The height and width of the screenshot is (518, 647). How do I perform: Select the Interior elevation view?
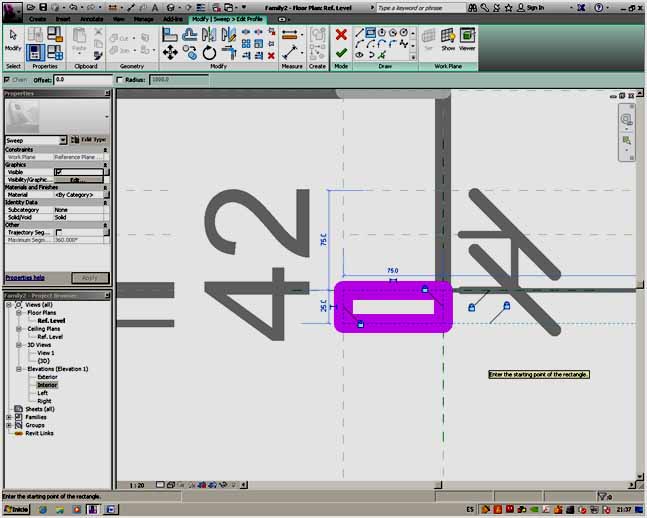tap(47, 385)
